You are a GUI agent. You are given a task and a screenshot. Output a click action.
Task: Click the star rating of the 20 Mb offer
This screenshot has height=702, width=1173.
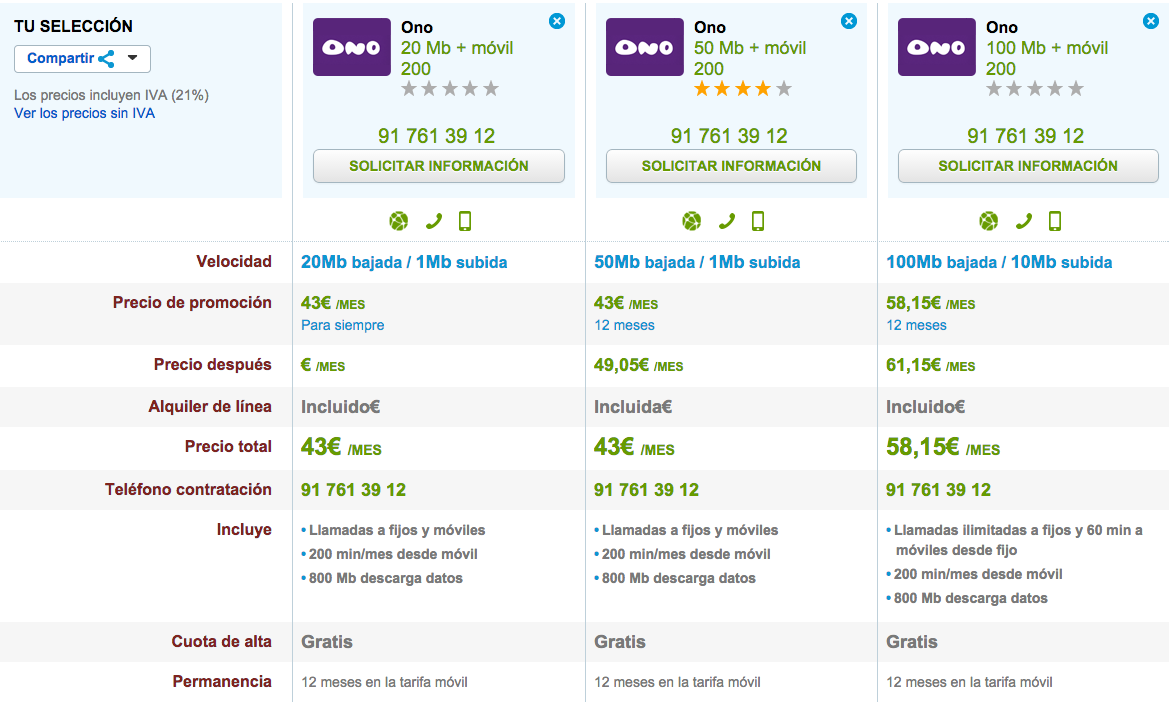(x=450, y=89)
